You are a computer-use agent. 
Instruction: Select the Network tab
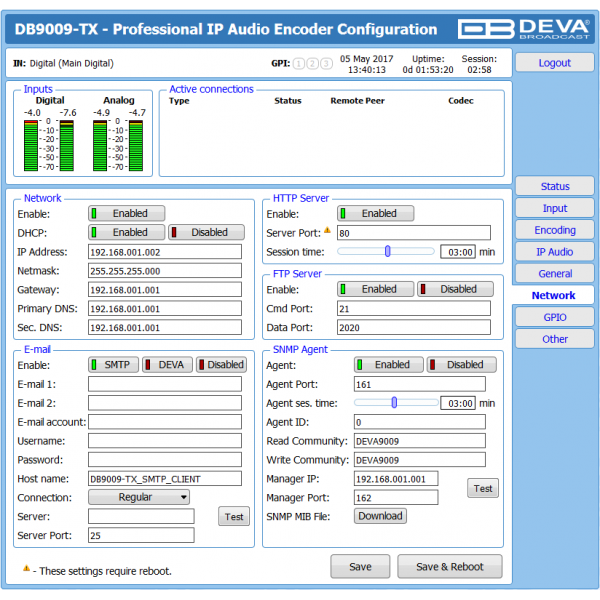553,295
